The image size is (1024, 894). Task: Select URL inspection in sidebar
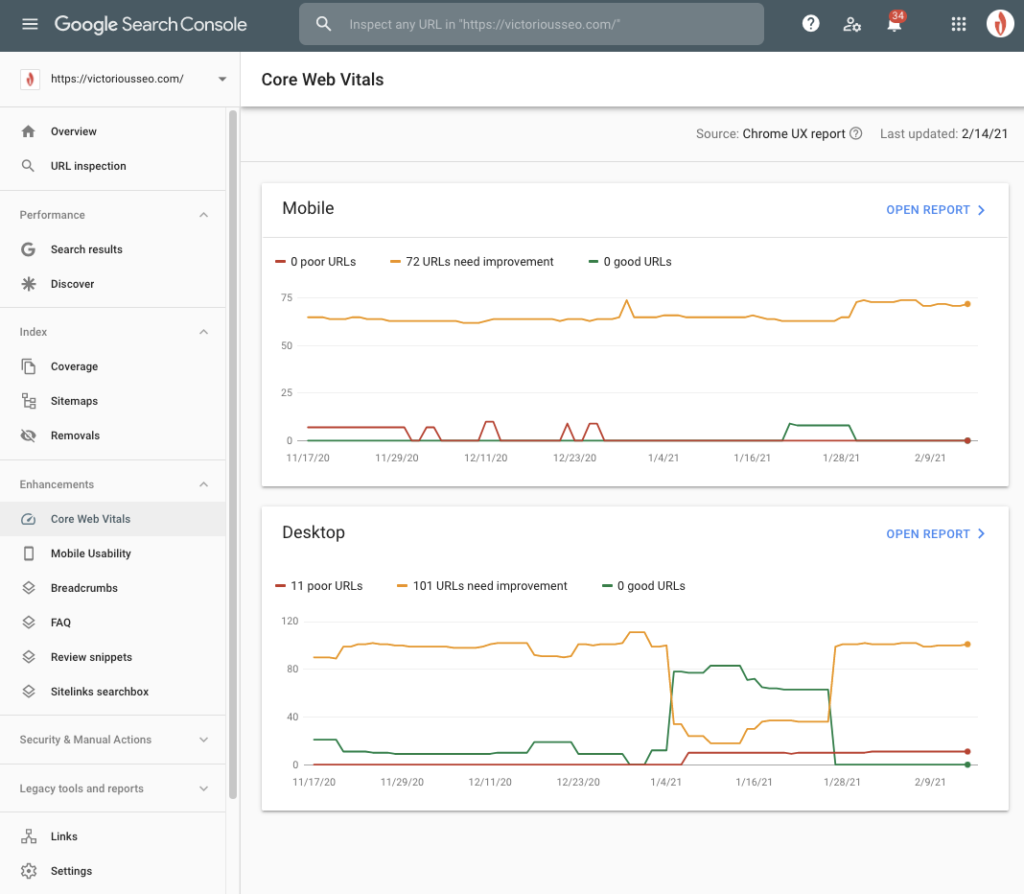click(x=88, y=166)
